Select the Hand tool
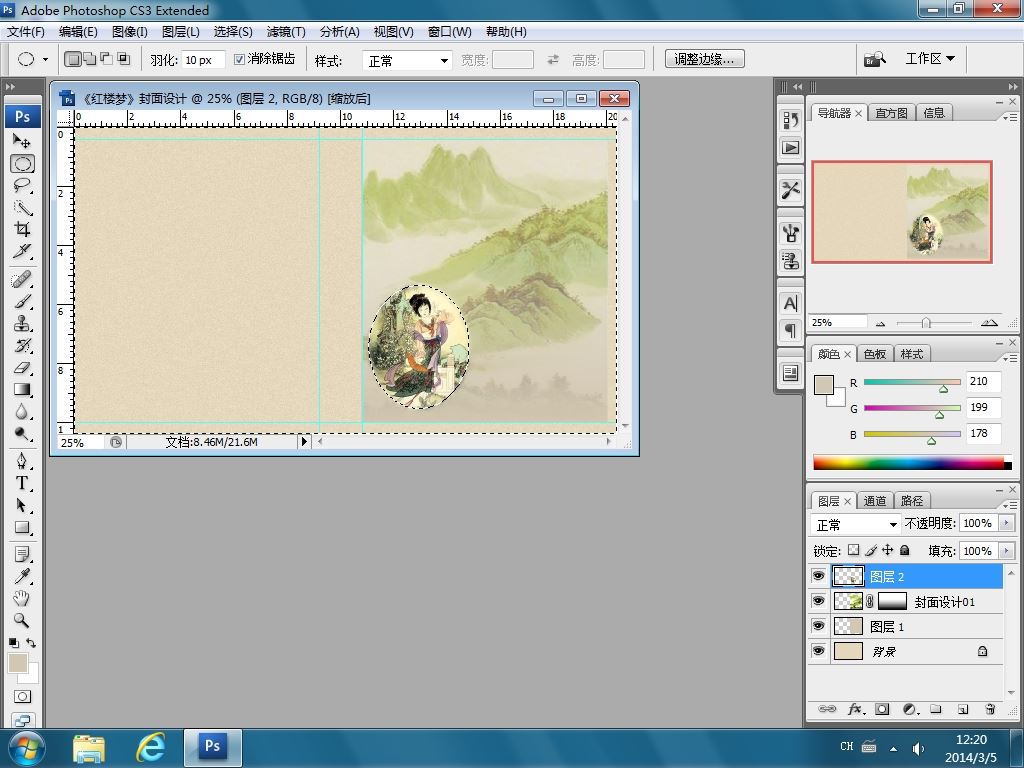 [22, 598]
